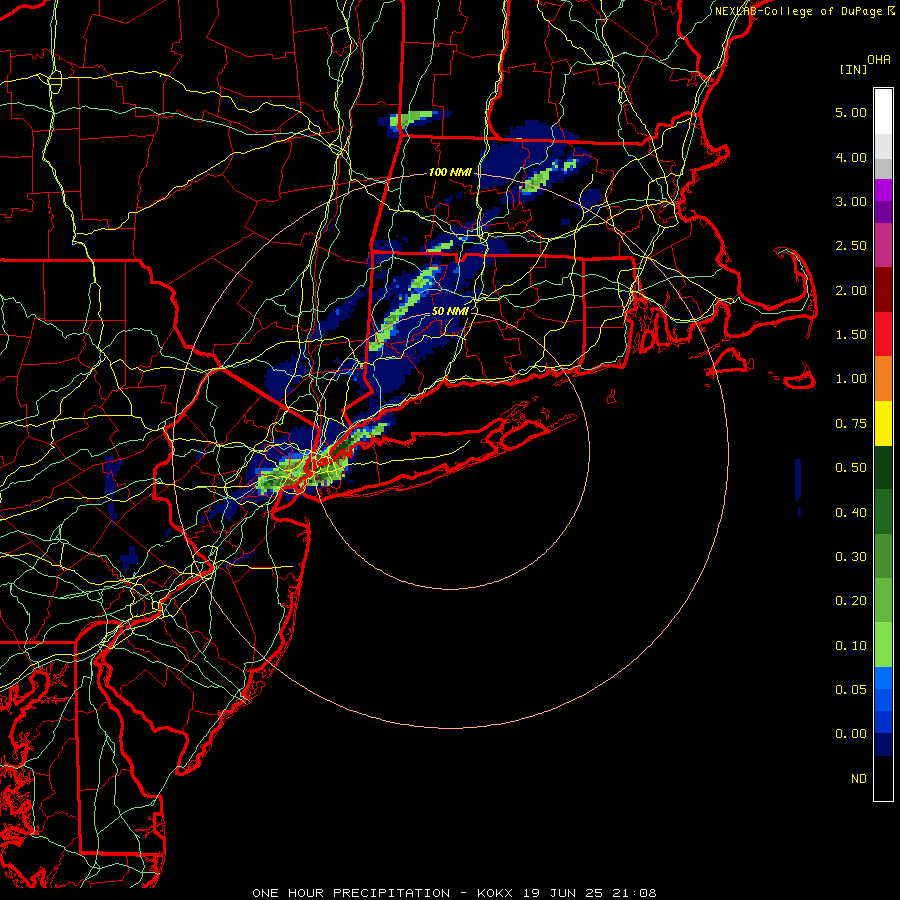Click the ND legend label
Viewport: 900px width, 900px height.
[859, 779]
